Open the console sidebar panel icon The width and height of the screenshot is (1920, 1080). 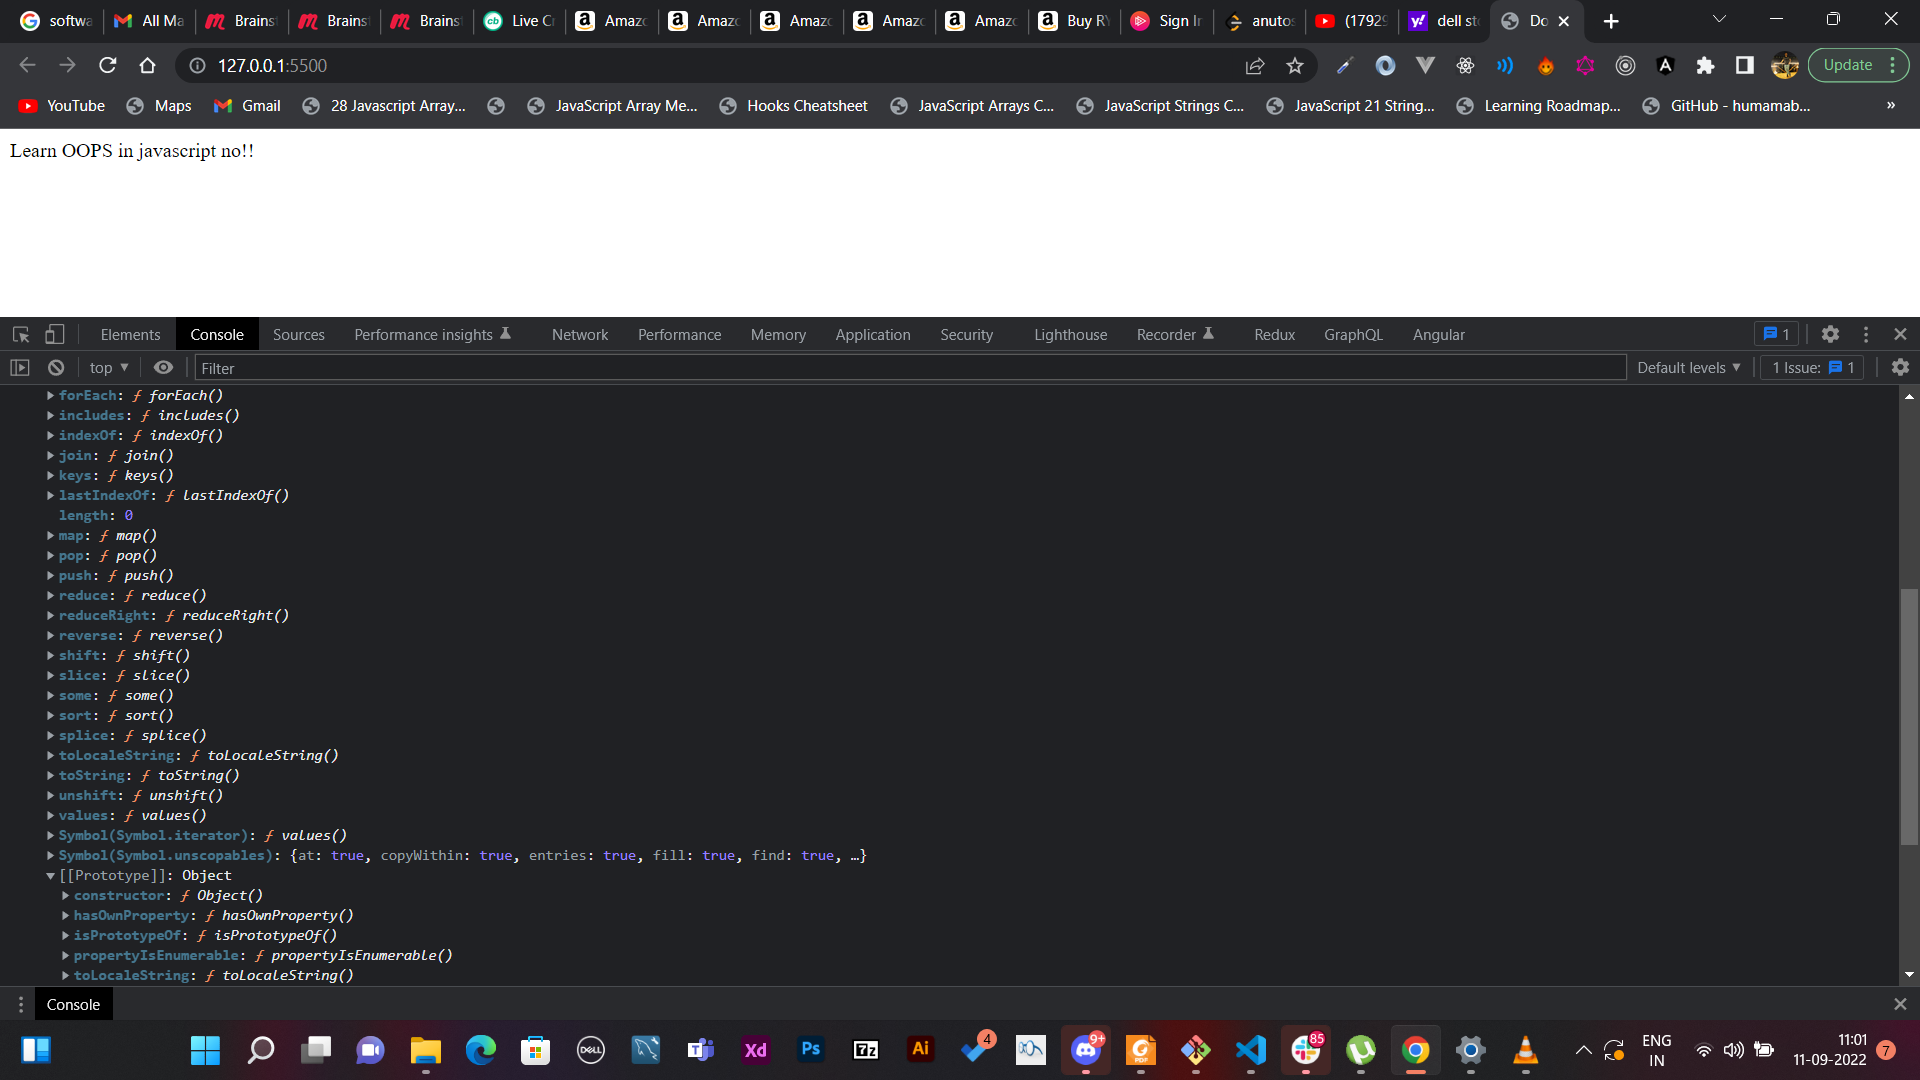[20, 368]
